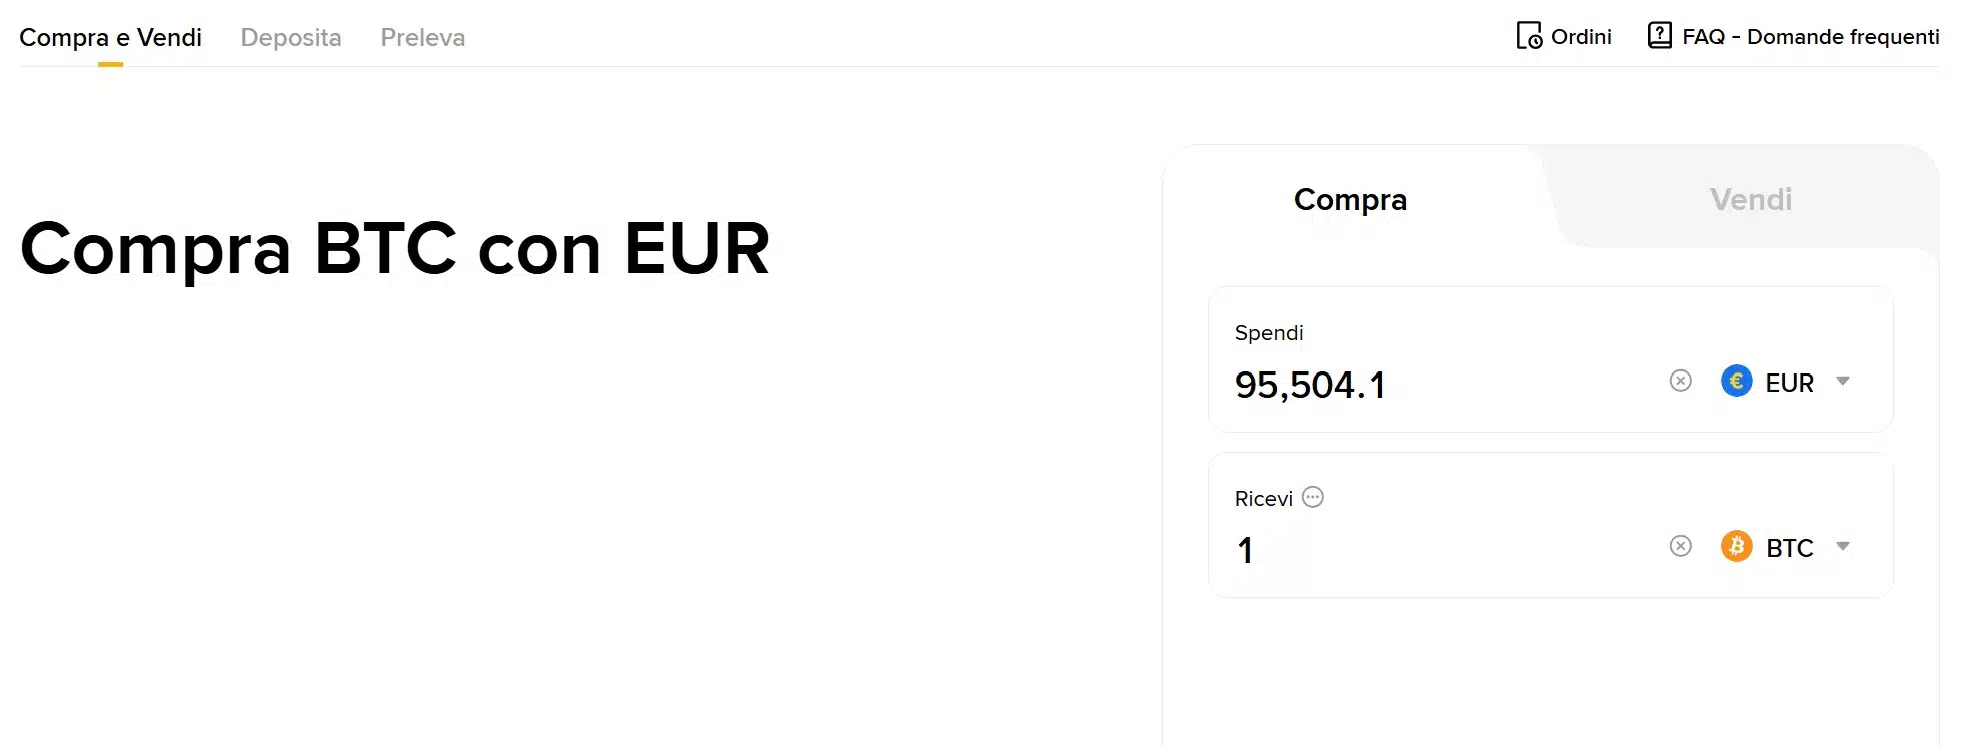1962x746 pixels.
Task: Show the Ricevi info tooltip icon
Action: point(1313,497)
